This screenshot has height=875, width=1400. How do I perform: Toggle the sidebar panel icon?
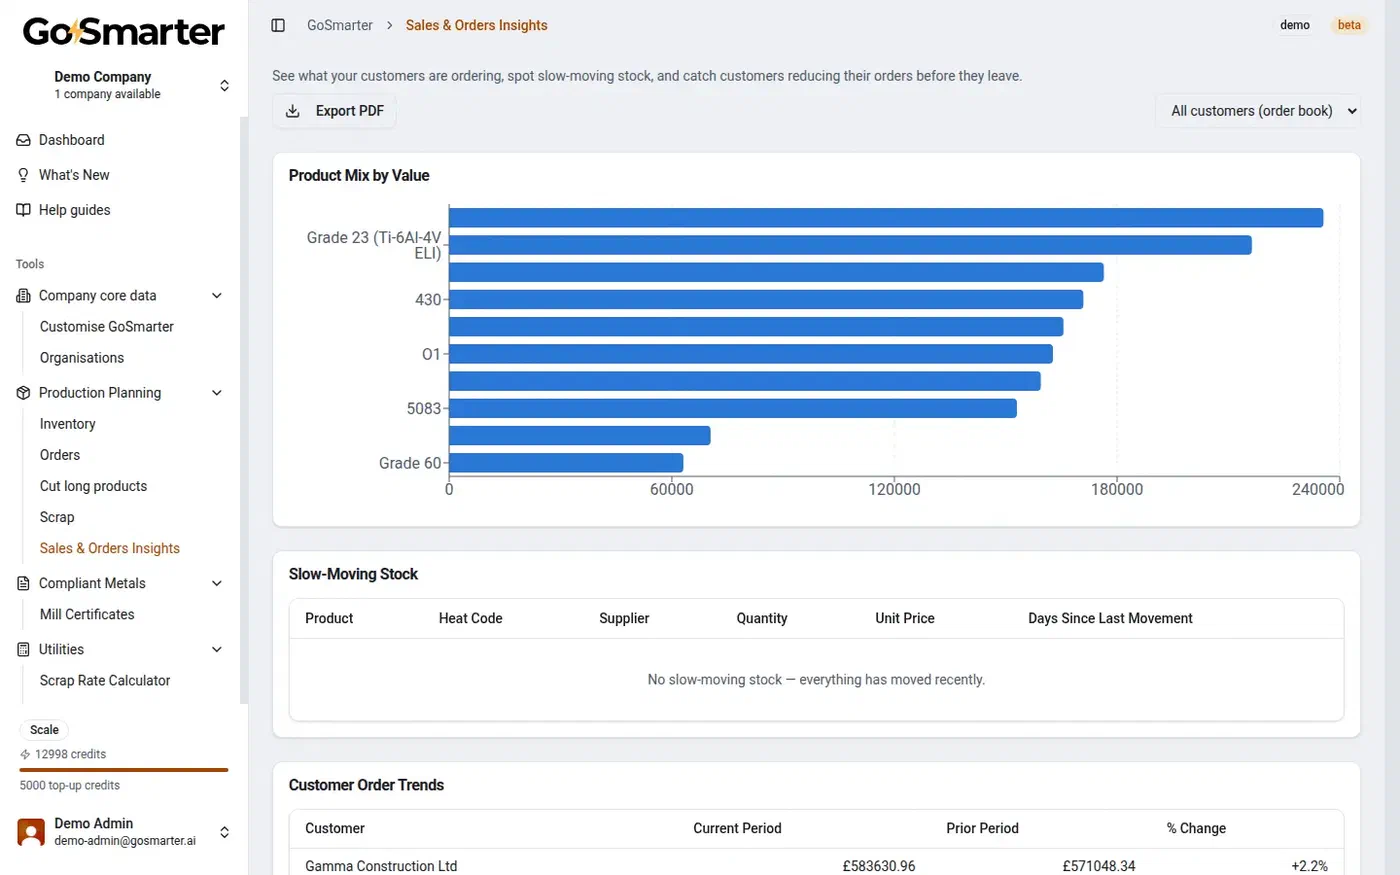pos(278,25)
